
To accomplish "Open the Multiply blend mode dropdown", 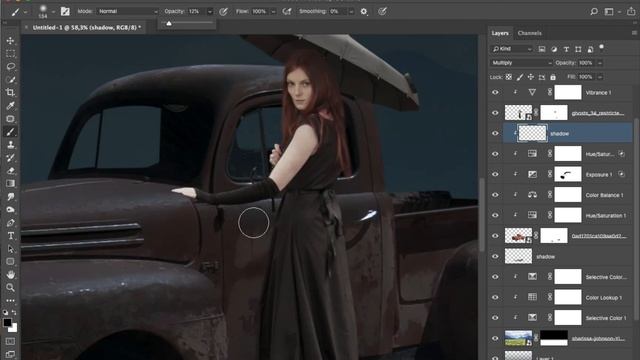I will [x=521, y=63].
